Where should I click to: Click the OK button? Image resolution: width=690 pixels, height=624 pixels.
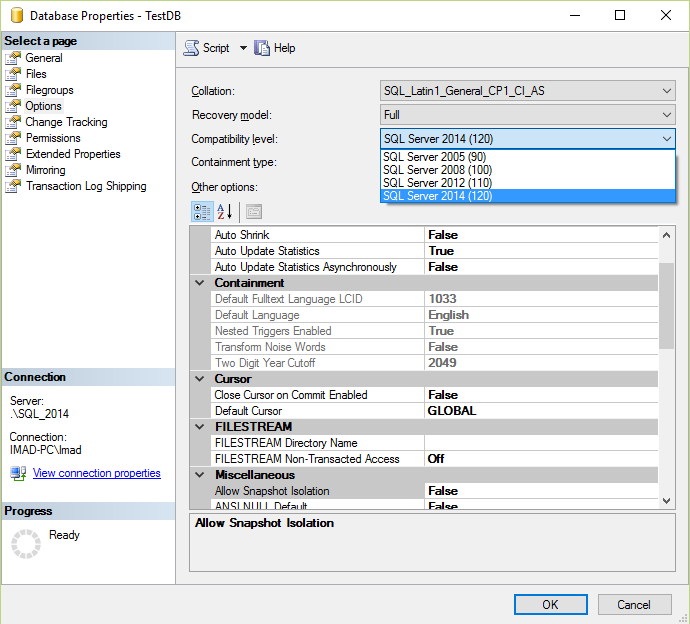551,605
